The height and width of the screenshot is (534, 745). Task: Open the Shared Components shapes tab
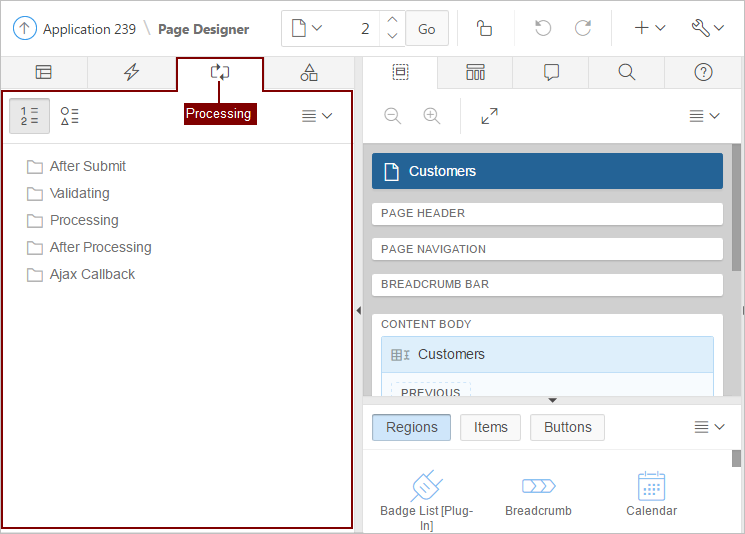click(x=309, y=72)
